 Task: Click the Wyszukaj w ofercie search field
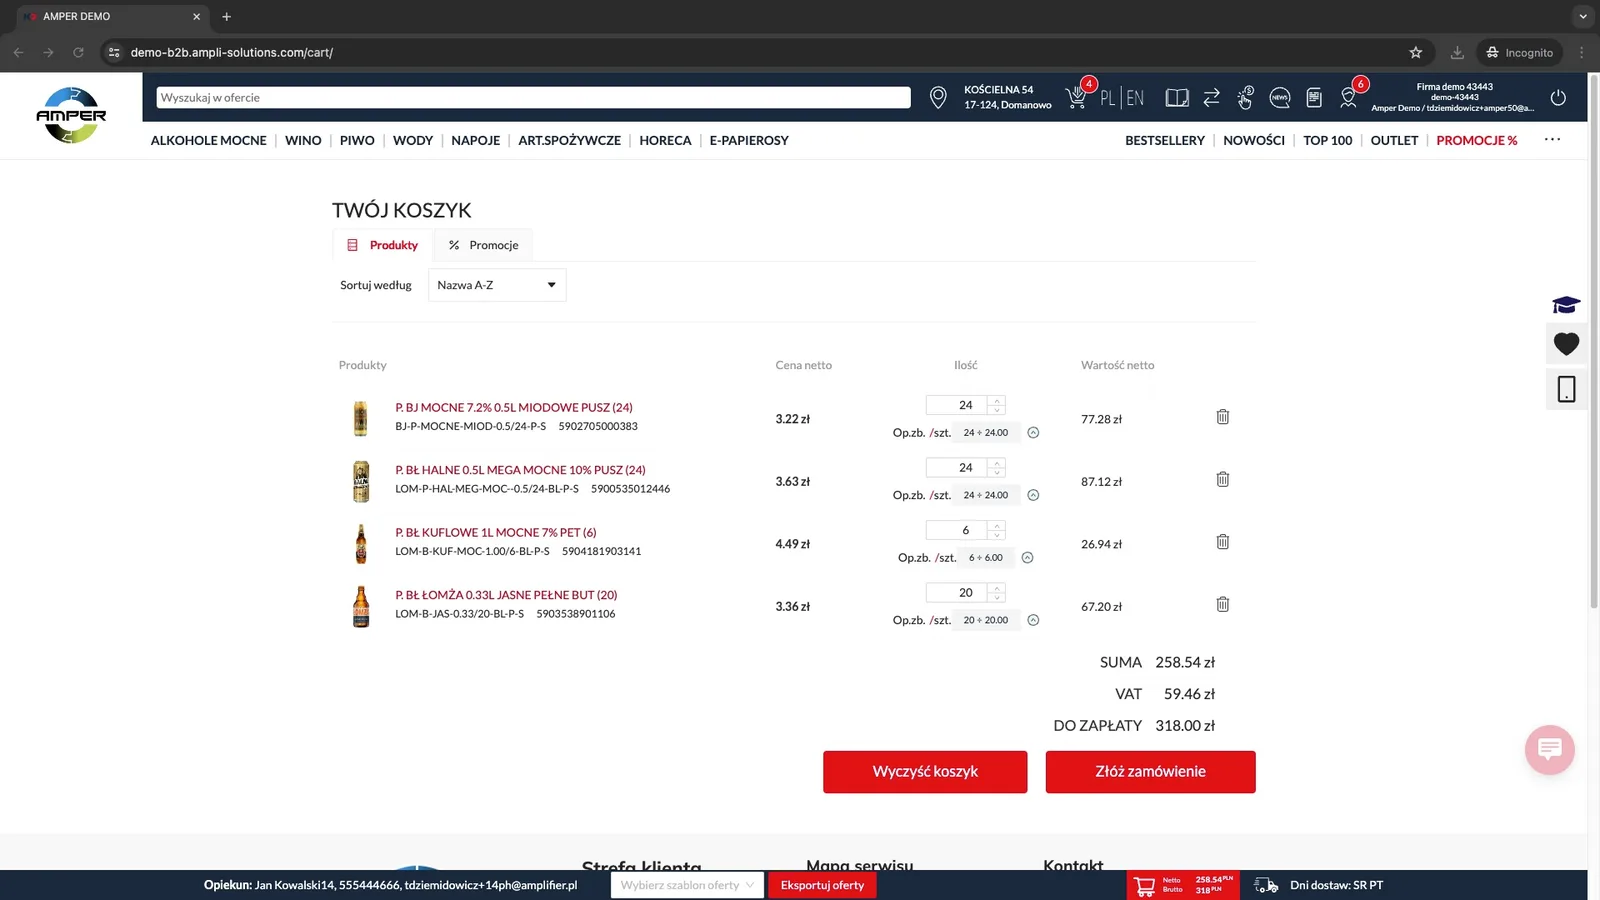click(x=533, y=97)
